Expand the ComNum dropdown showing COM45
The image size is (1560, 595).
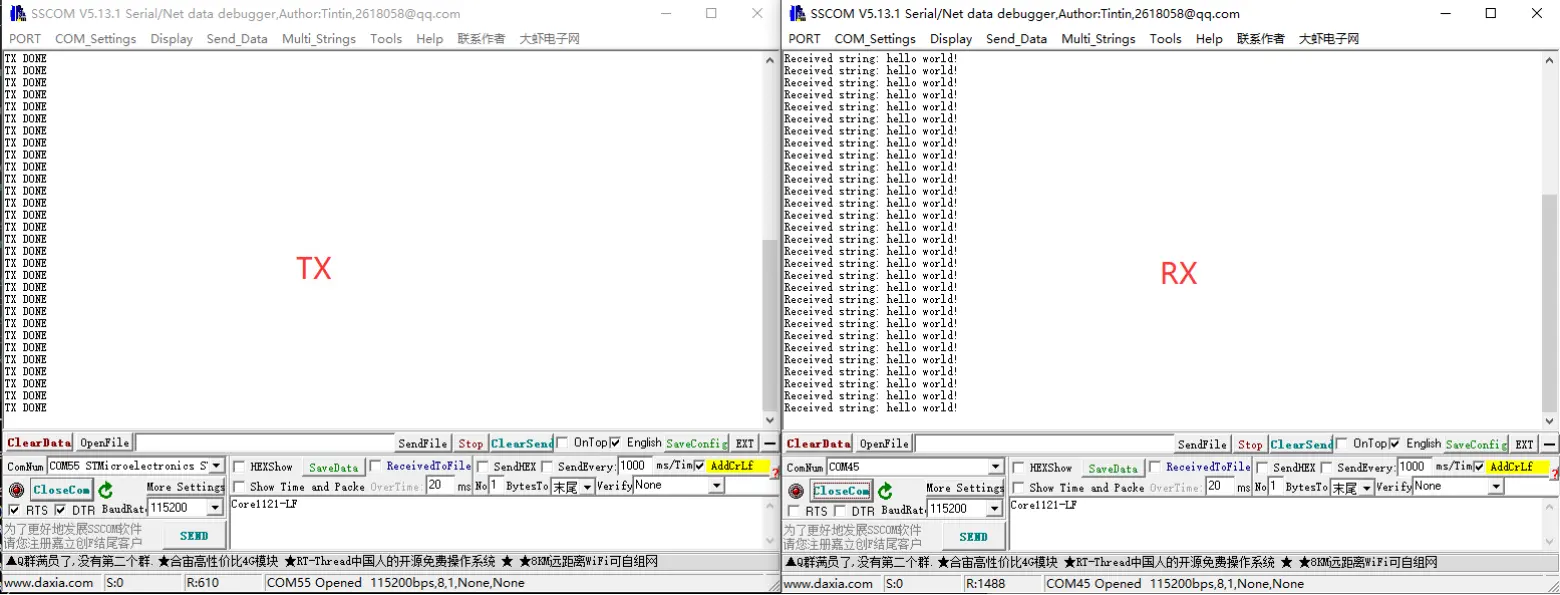point(995,467)
